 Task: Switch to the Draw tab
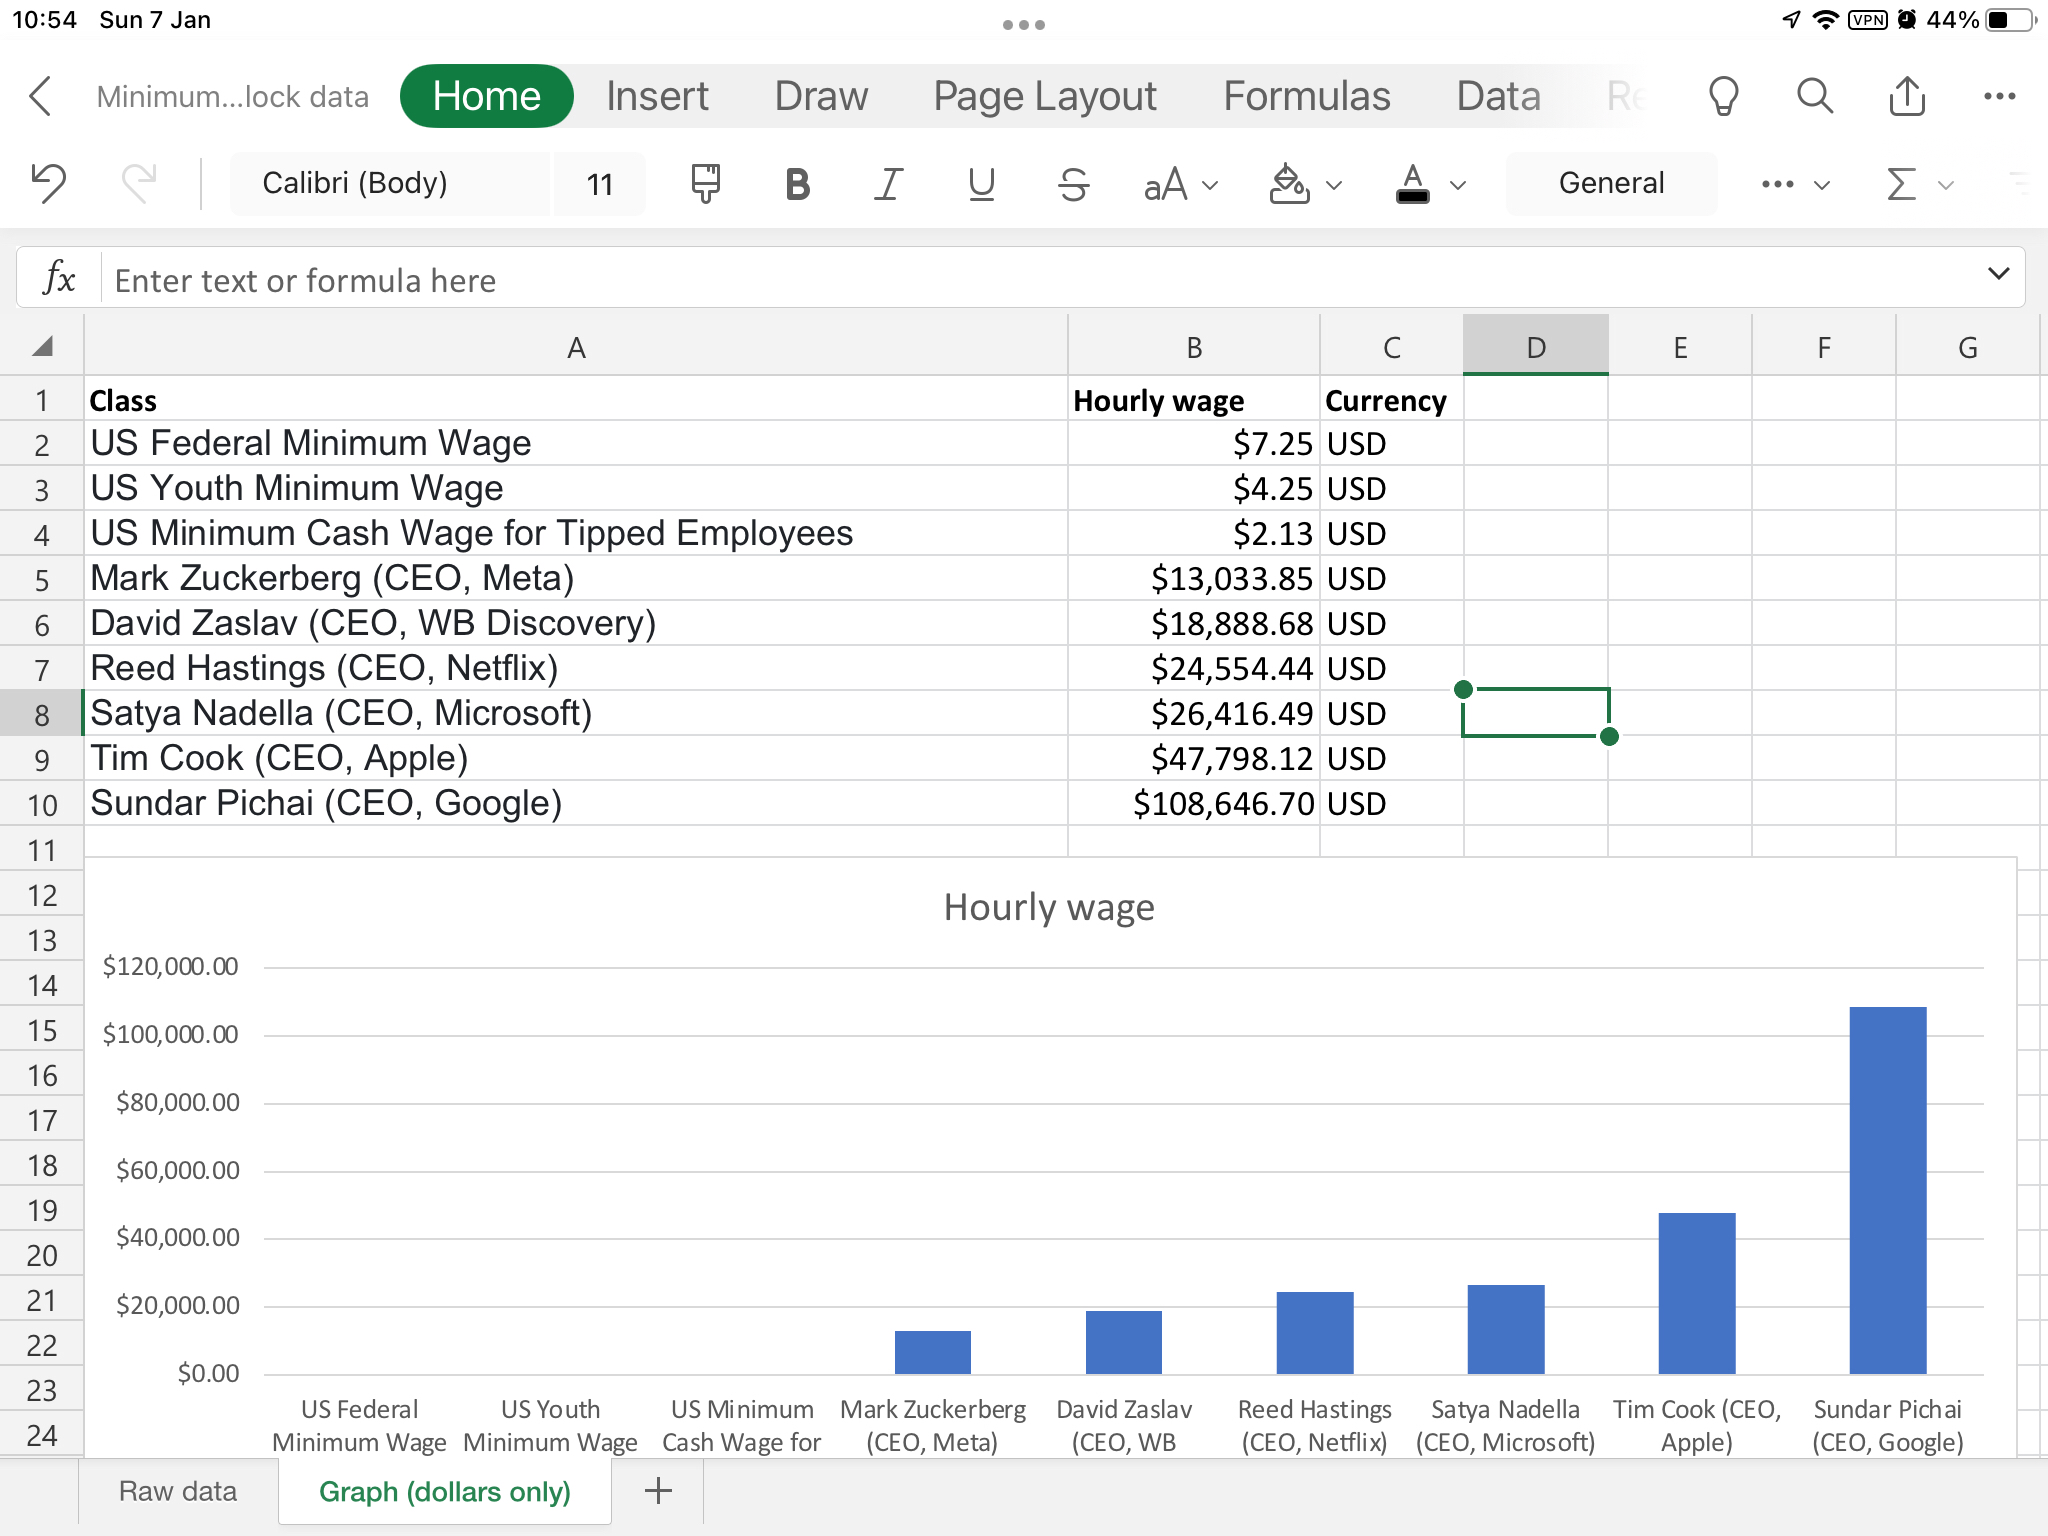point(821,96)
